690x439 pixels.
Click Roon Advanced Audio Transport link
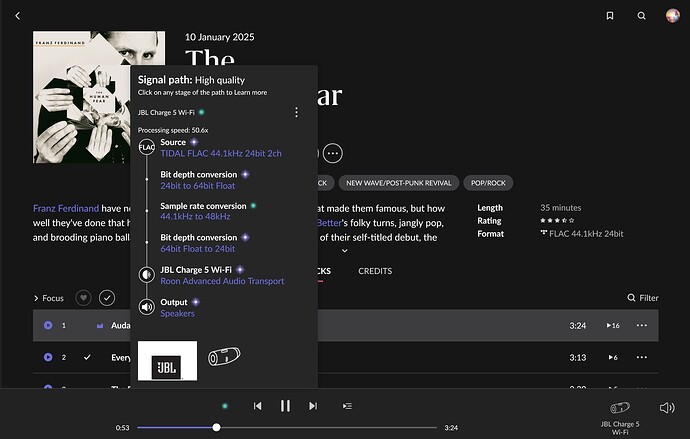222,281
